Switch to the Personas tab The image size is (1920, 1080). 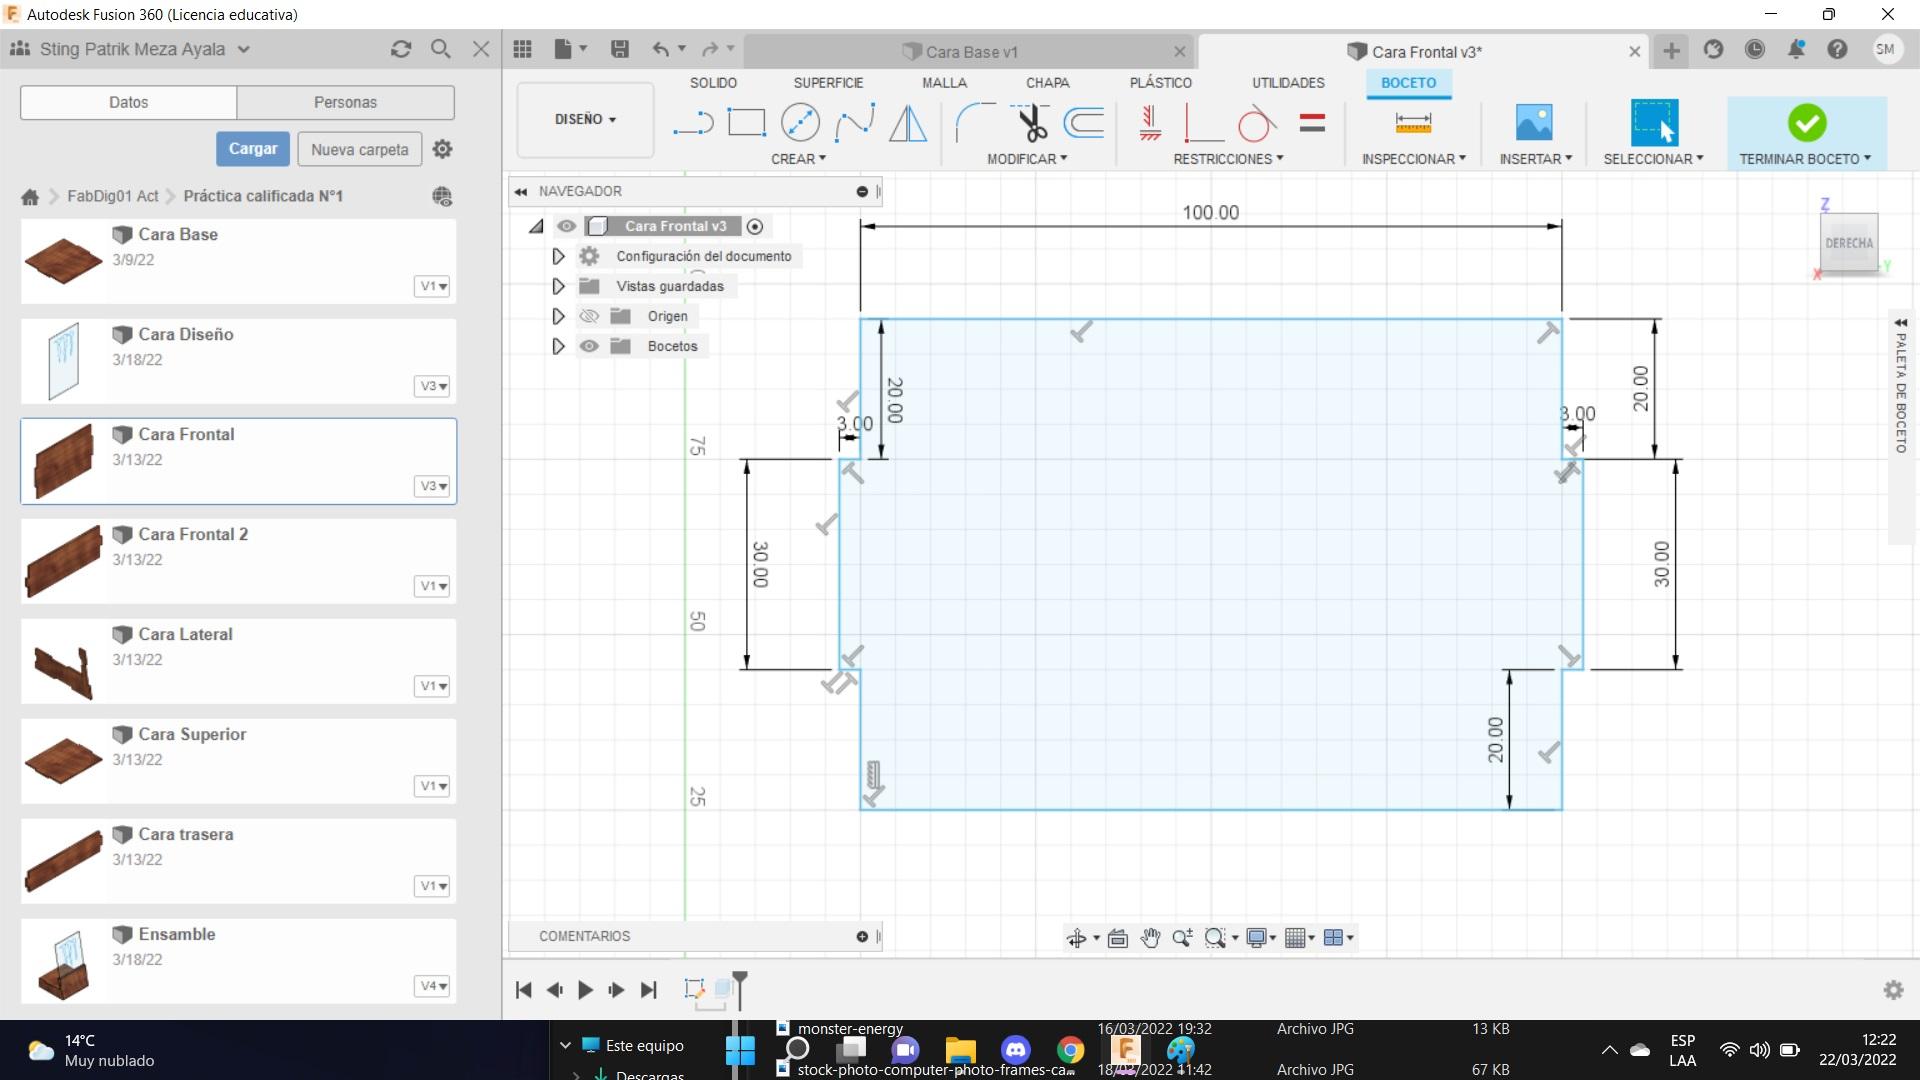[x=345, y=102]
